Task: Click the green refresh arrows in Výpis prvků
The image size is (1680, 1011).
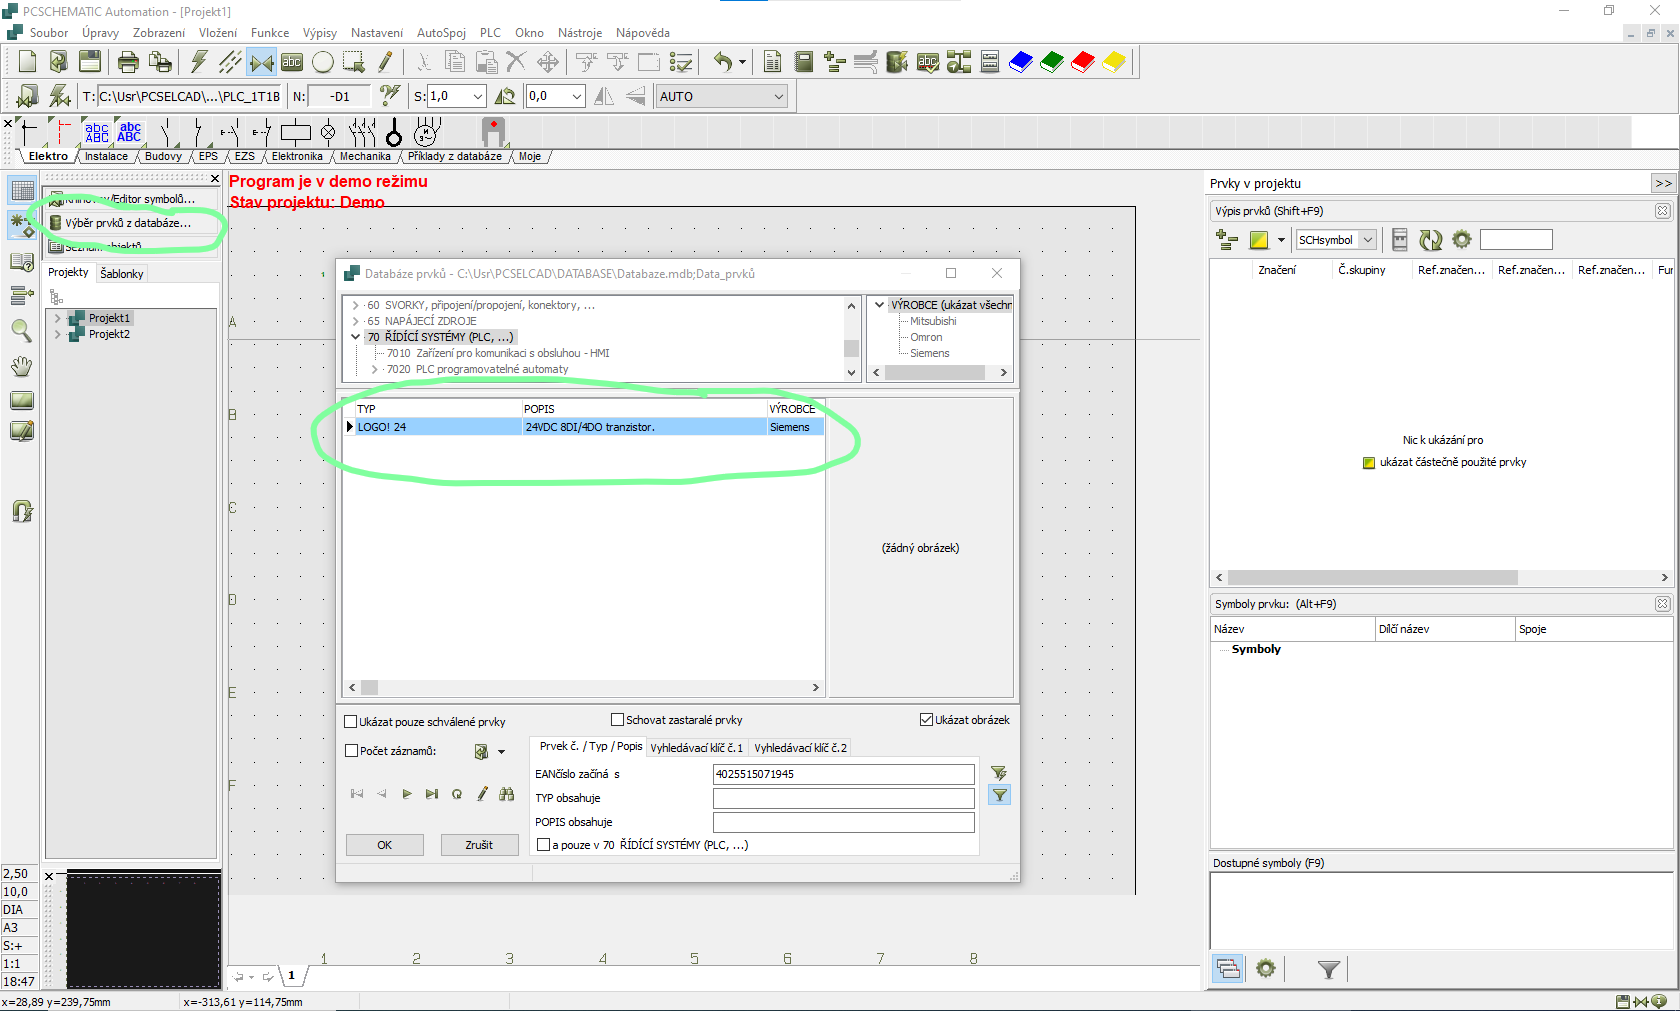Action: tap(1431, 240)
